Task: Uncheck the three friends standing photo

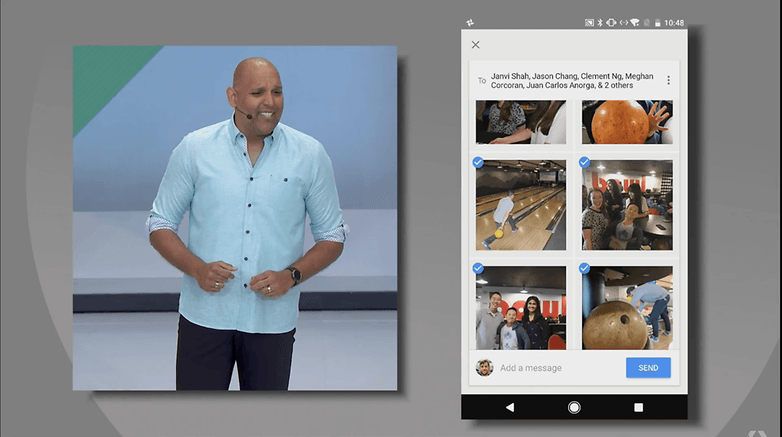Action: [478, 268]
